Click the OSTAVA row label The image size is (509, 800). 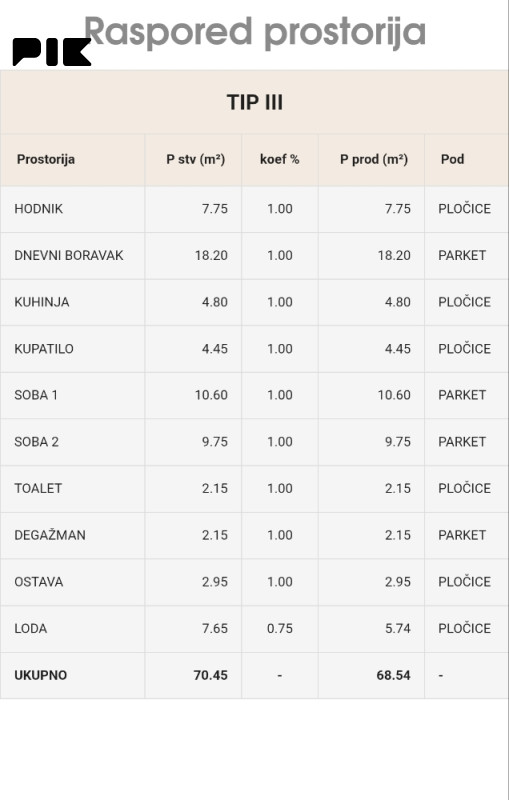39,582
